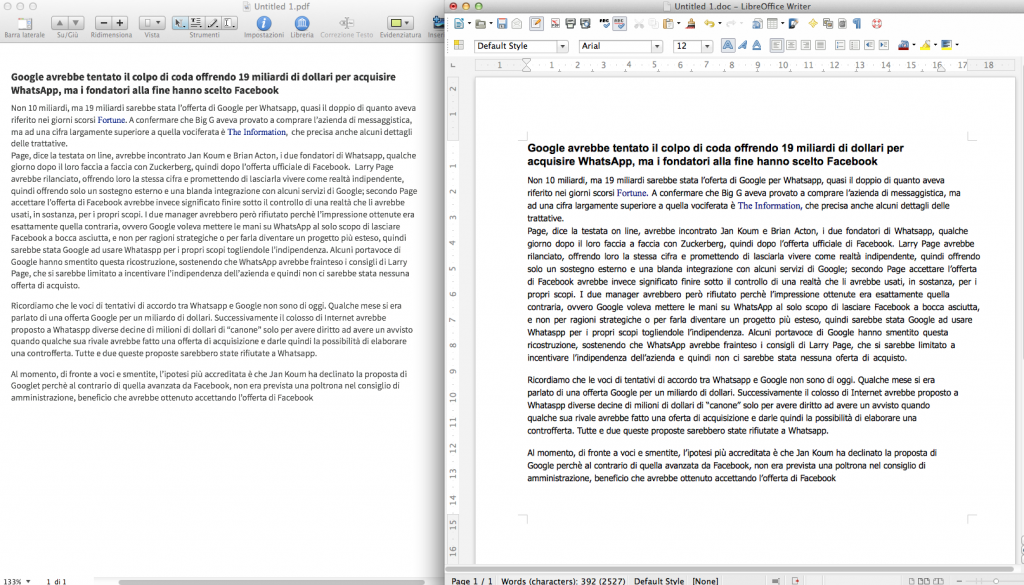Apply the Font Color swatch
Viewport: 1024px width, 585px height.
point(903,45)
